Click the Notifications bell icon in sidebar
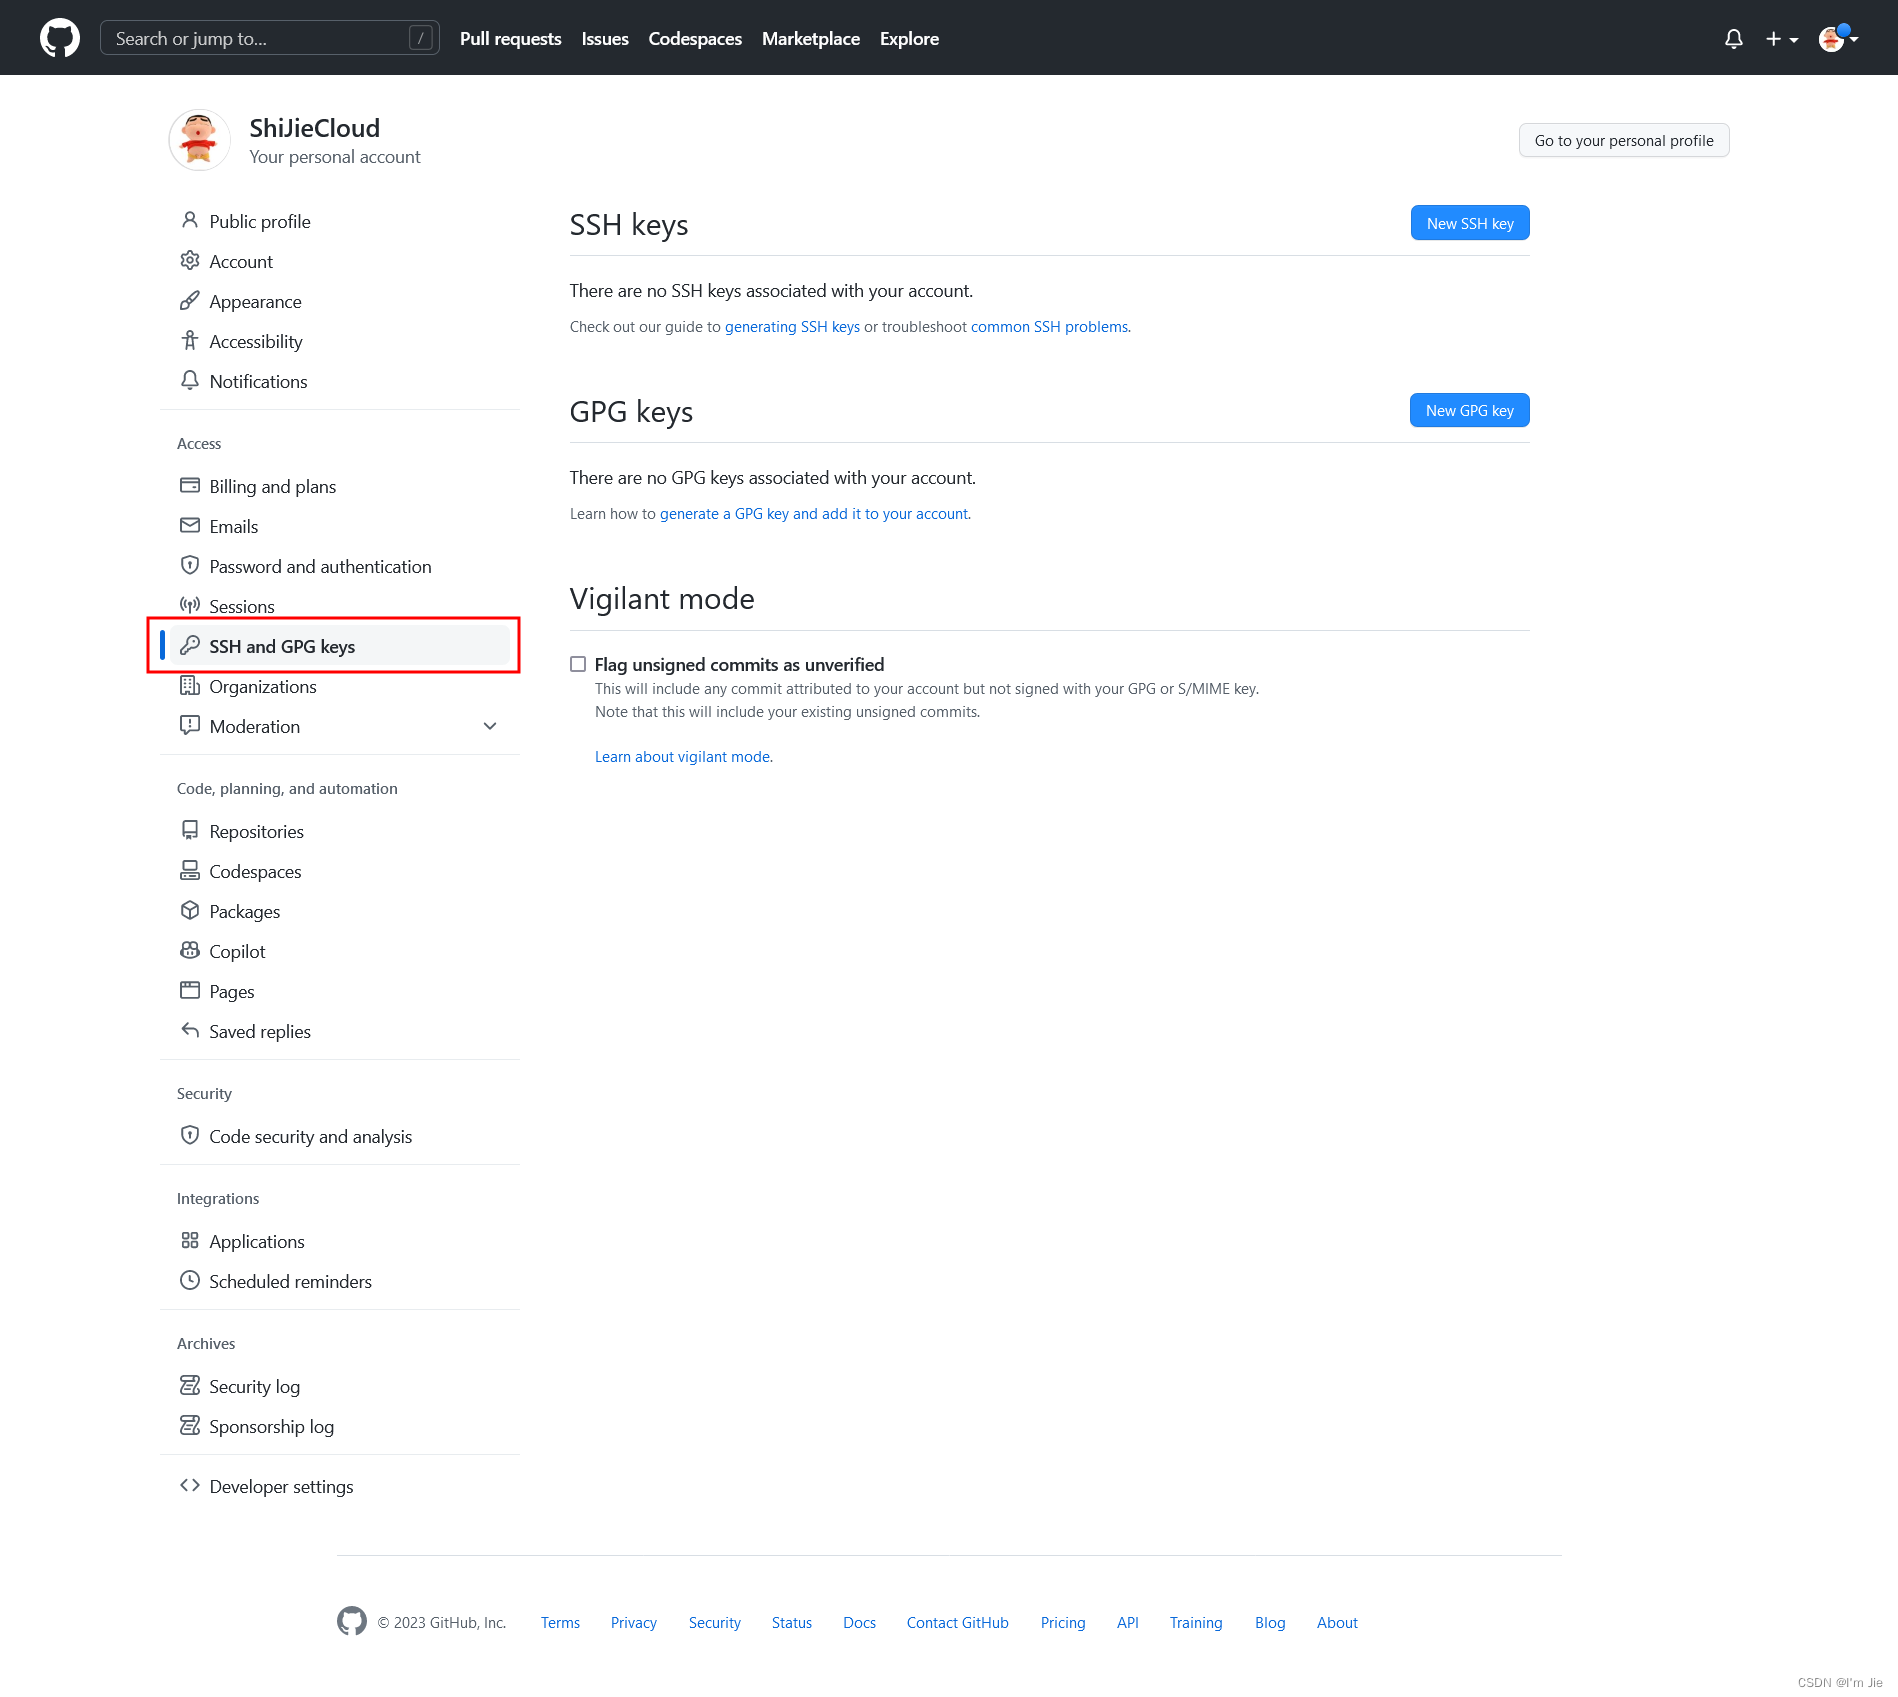This screenshot has height=1697, width=1898. tap(190, 380)
